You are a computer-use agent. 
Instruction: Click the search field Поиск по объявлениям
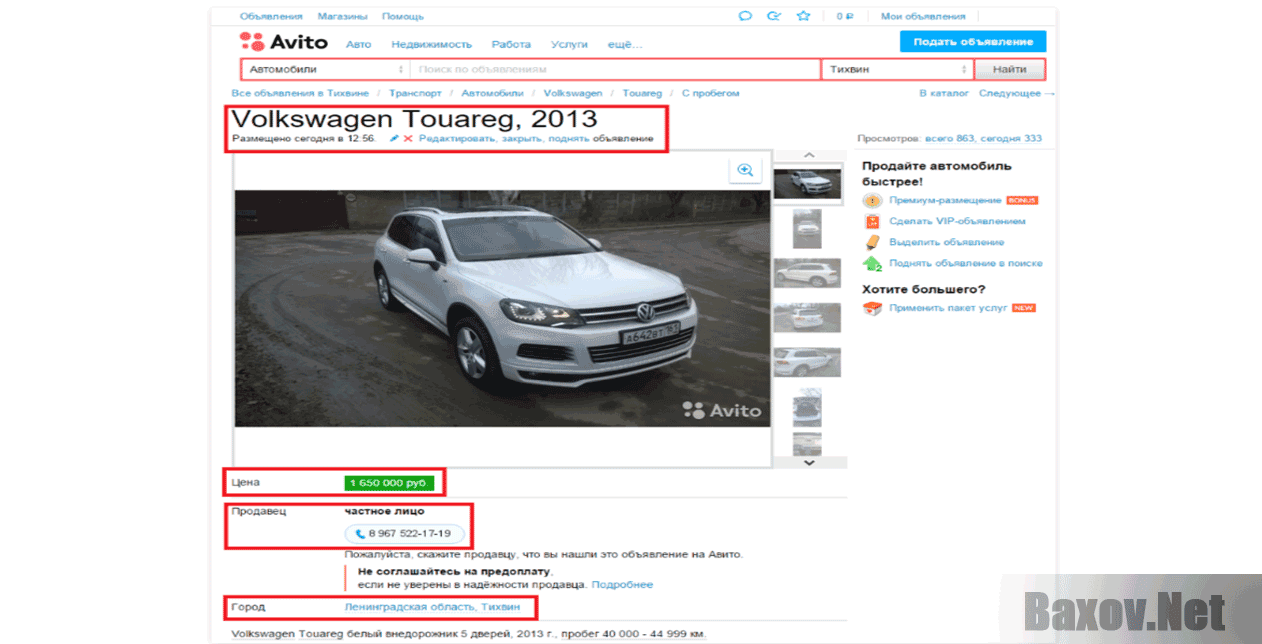pyautogui.click(x=614, y=70)
